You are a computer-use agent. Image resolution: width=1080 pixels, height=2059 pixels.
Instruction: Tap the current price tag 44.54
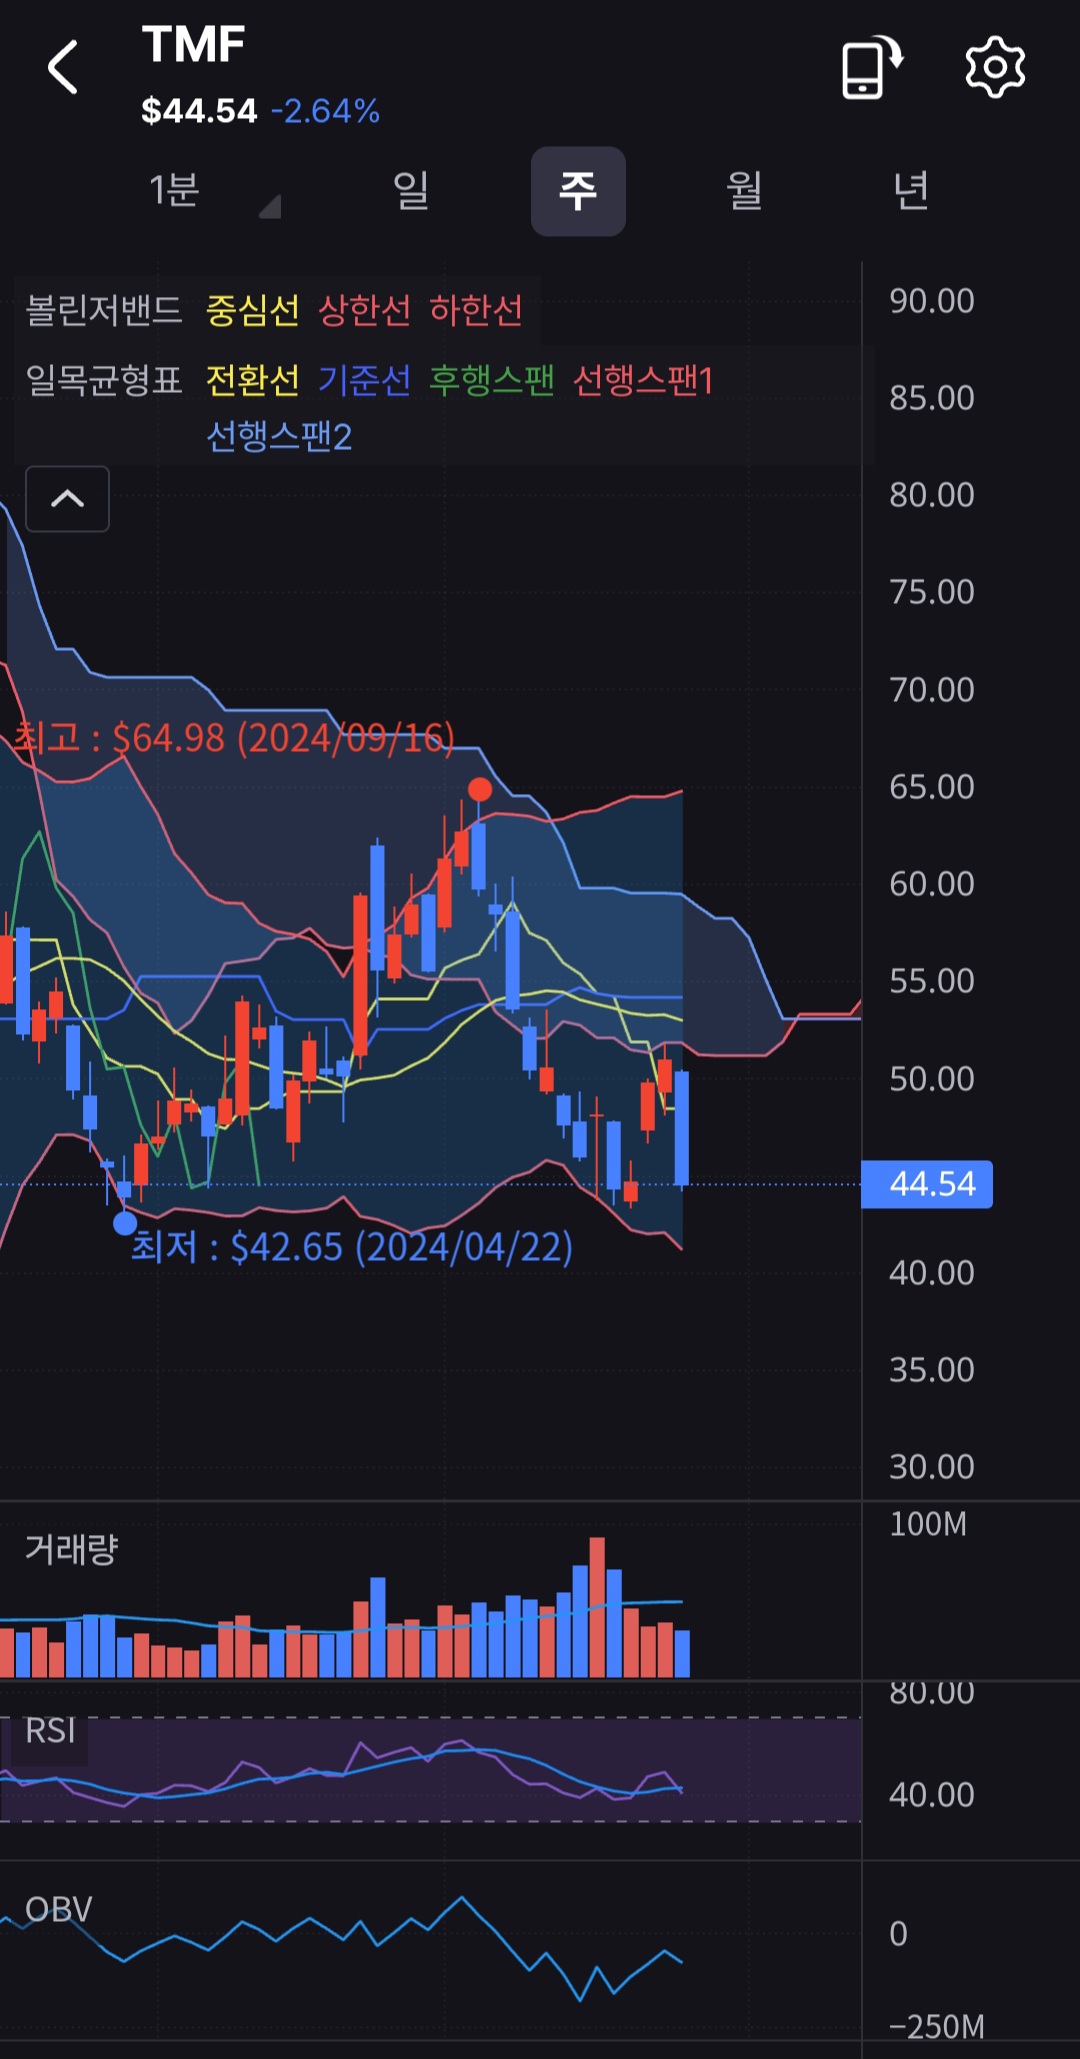927,1184
